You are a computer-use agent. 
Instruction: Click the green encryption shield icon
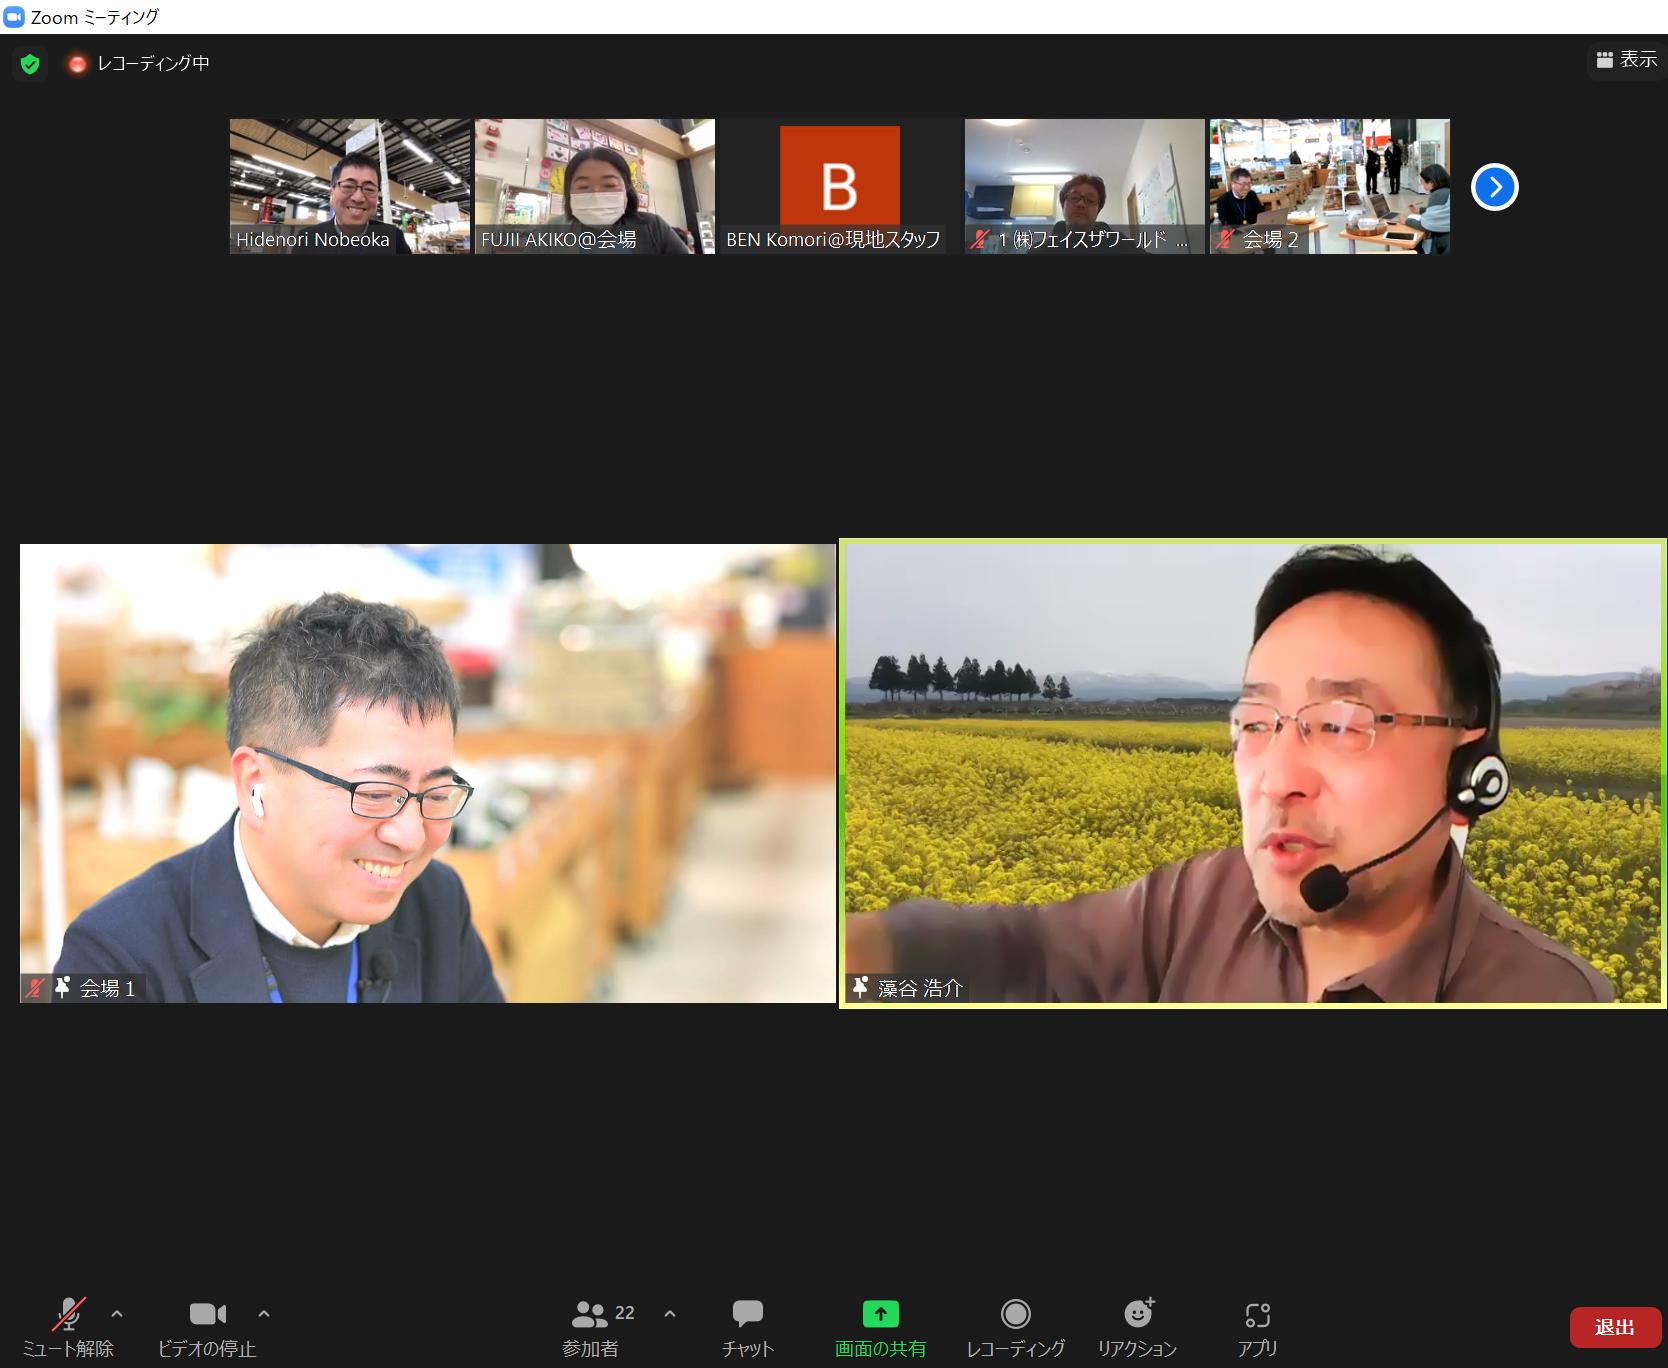pos(30,64)
